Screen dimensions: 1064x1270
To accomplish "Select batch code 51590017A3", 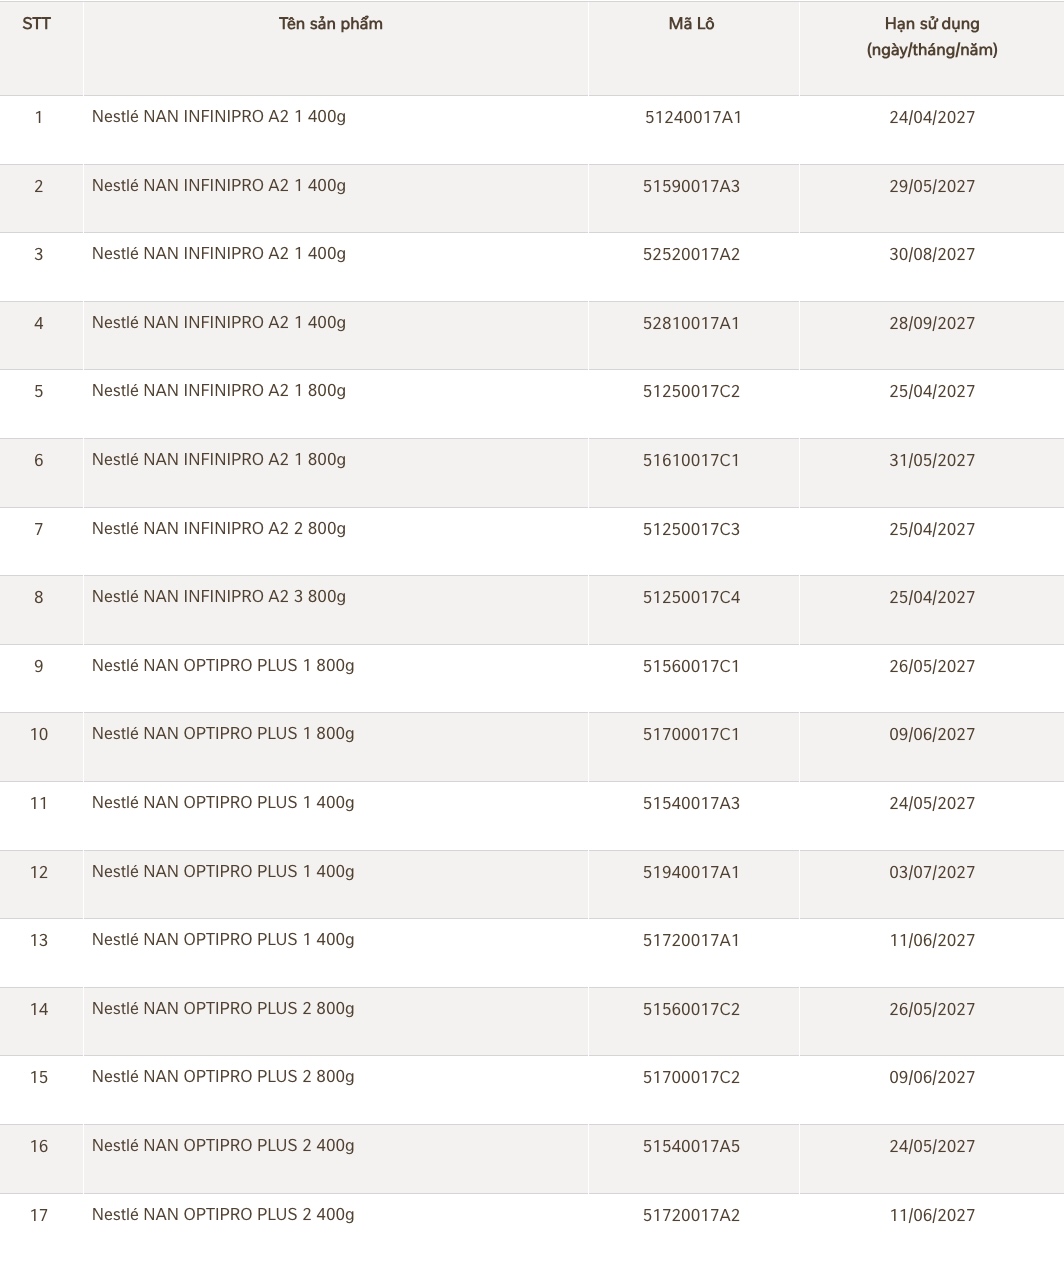I will (x=691, y=187).
